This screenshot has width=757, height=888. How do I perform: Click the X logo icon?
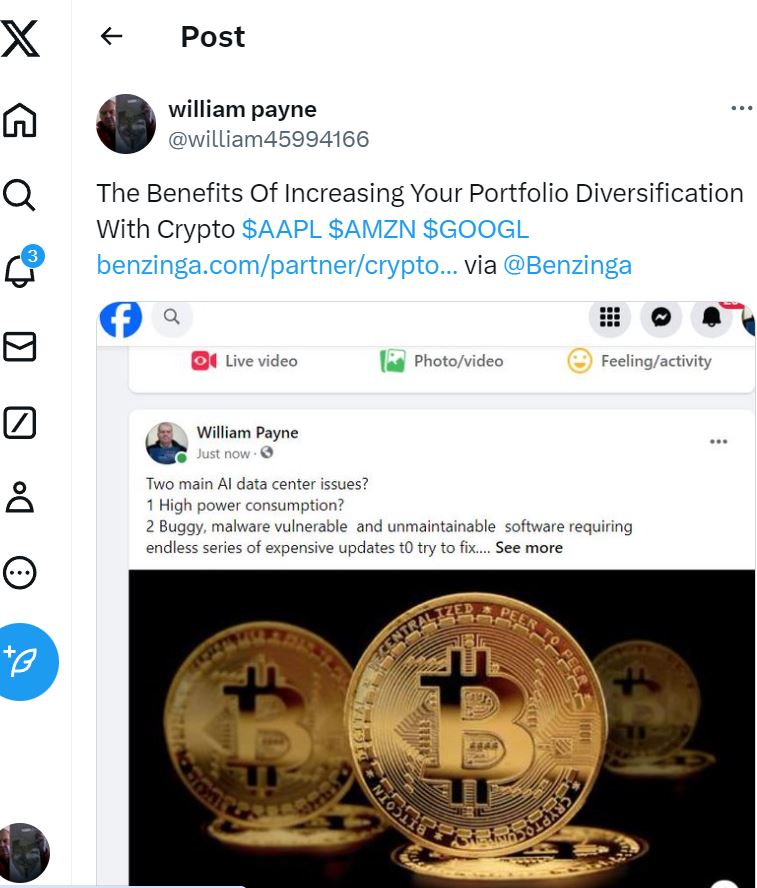point(20,39)
